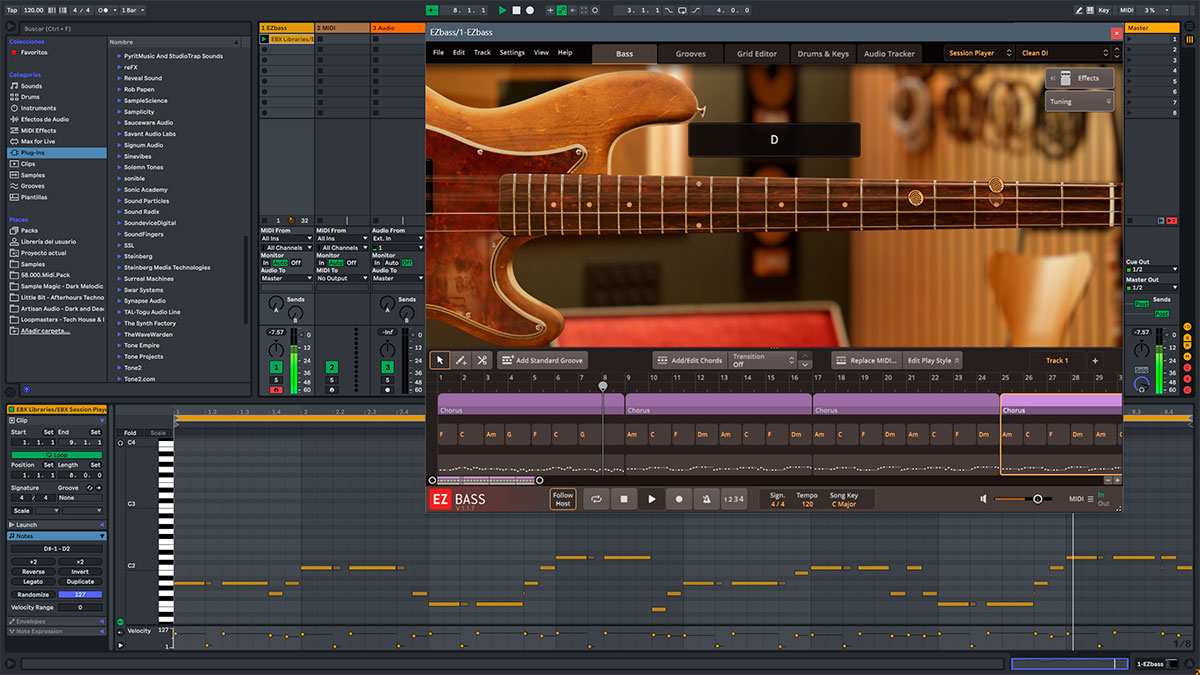
Task: Click the Add/Edit Chords button
Action: 689,360
